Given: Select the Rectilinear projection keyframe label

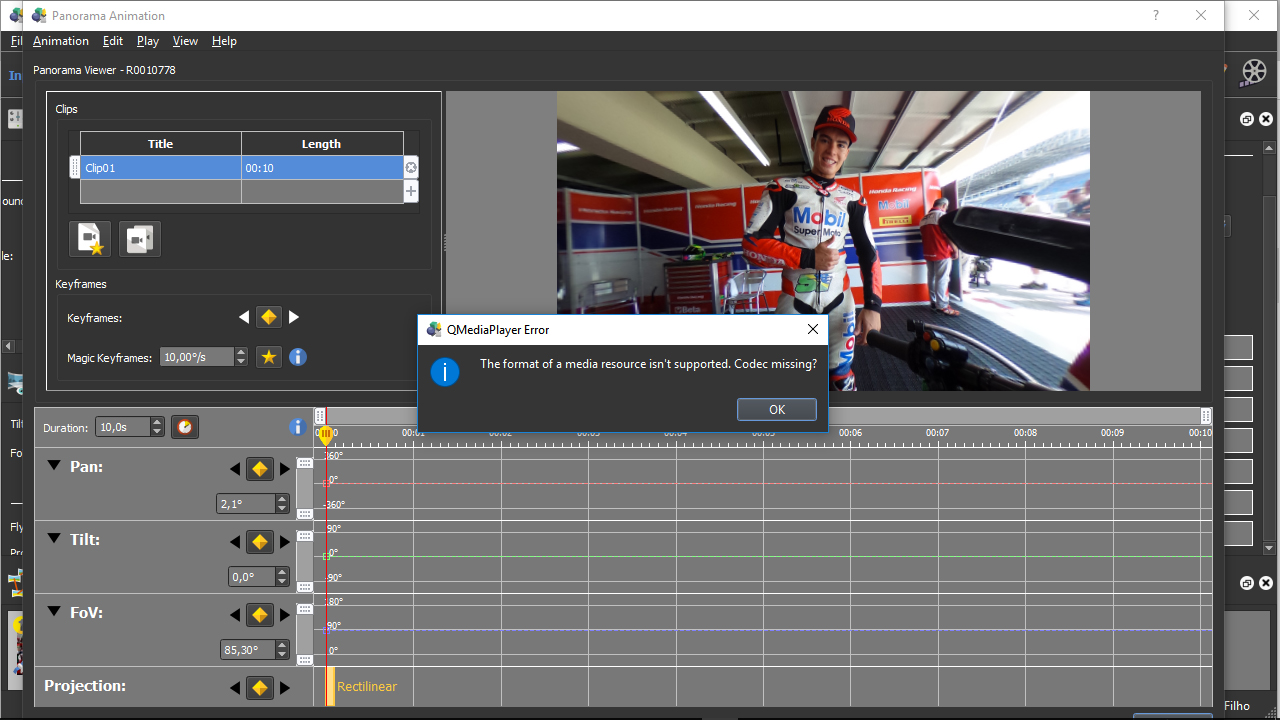Looking at the screenshot, I should (x=367, y=687).
